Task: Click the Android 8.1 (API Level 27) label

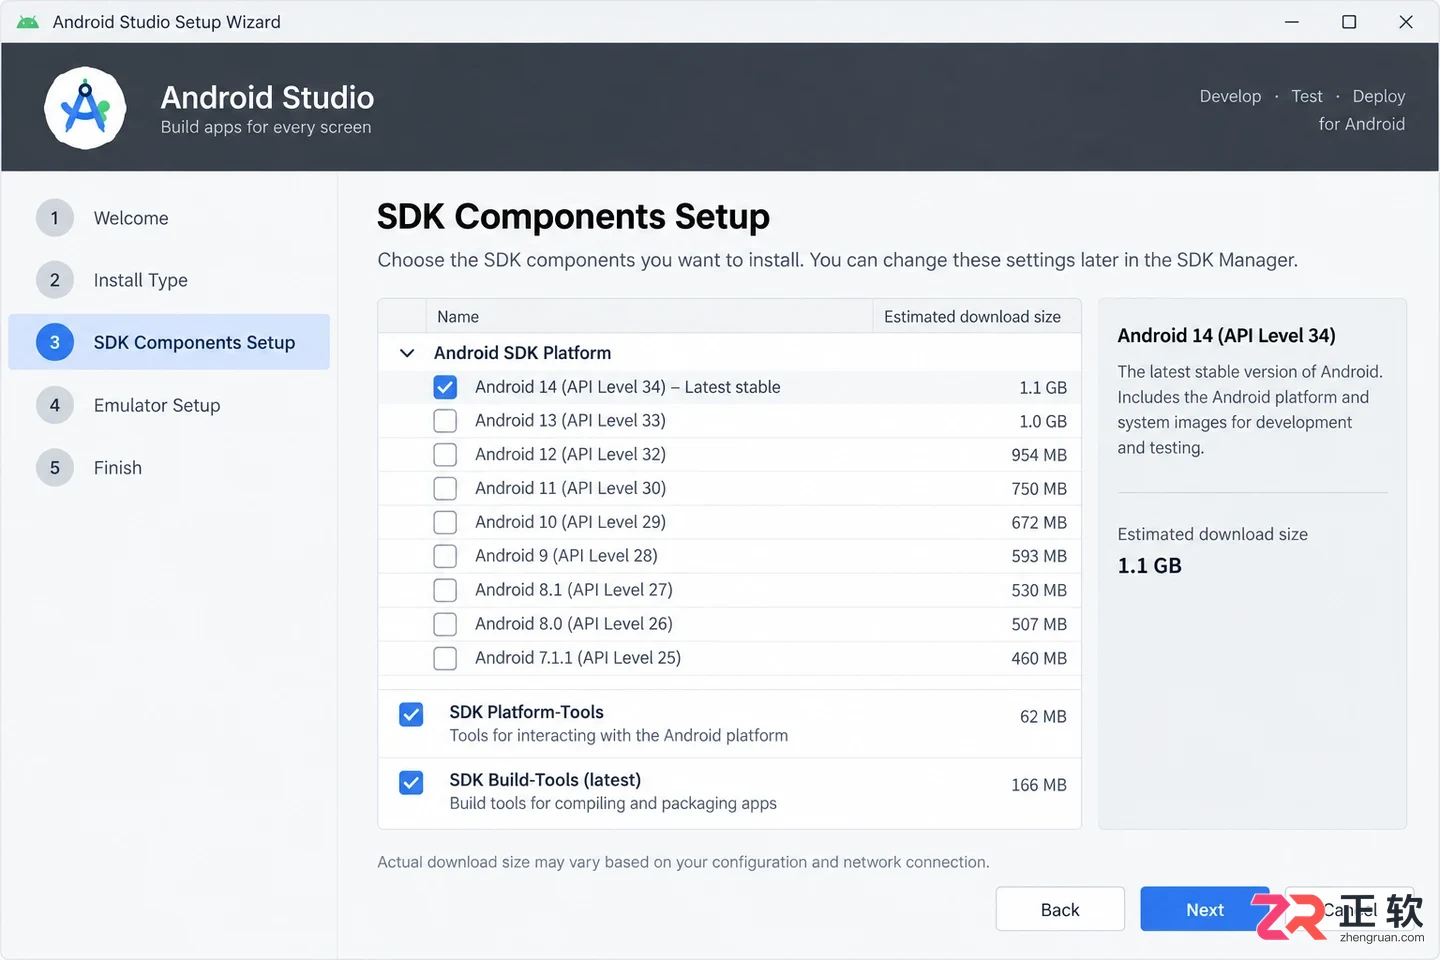Action: click(574, 590)
